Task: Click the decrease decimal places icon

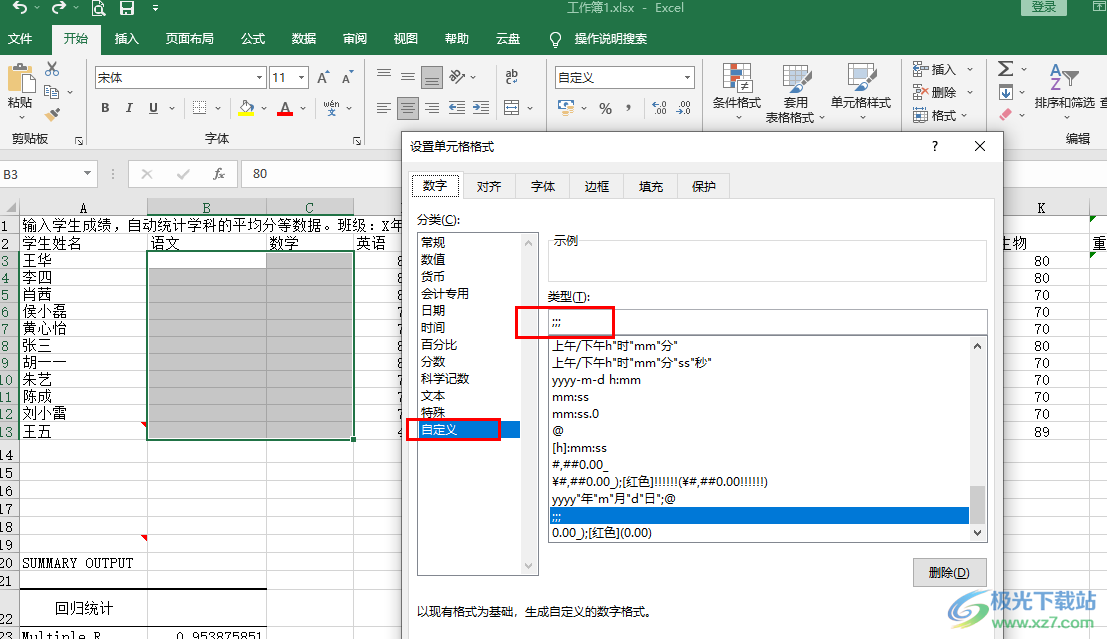Action: pos(683,108)
